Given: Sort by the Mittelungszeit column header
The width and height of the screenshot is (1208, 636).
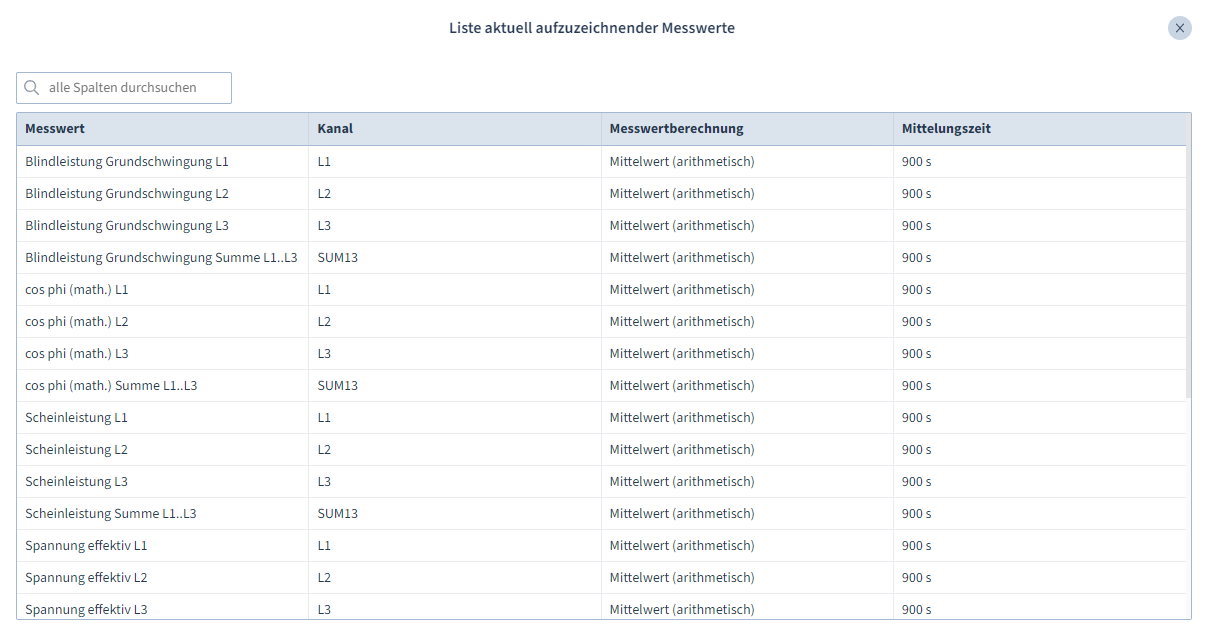Looking at the screenshot, I should [x=941, y=128].
